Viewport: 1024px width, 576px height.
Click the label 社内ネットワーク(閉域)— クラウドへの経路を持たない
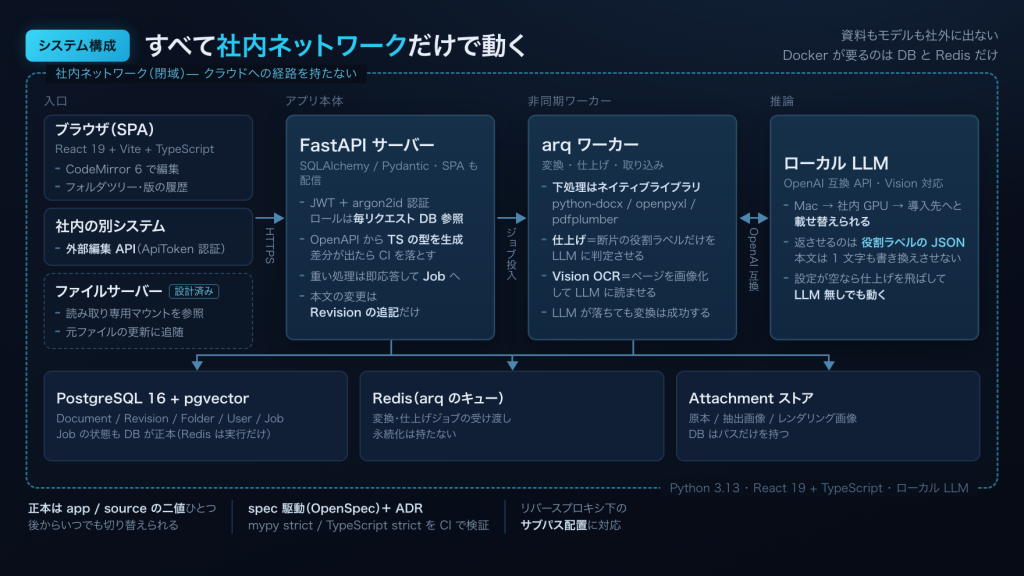[x=206, y=73]
